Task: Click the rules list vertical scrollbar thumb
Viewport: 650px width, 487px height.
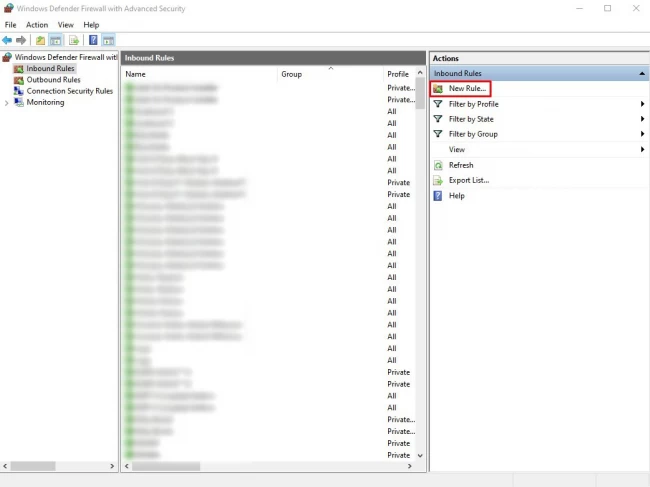Action: point(420,93)
